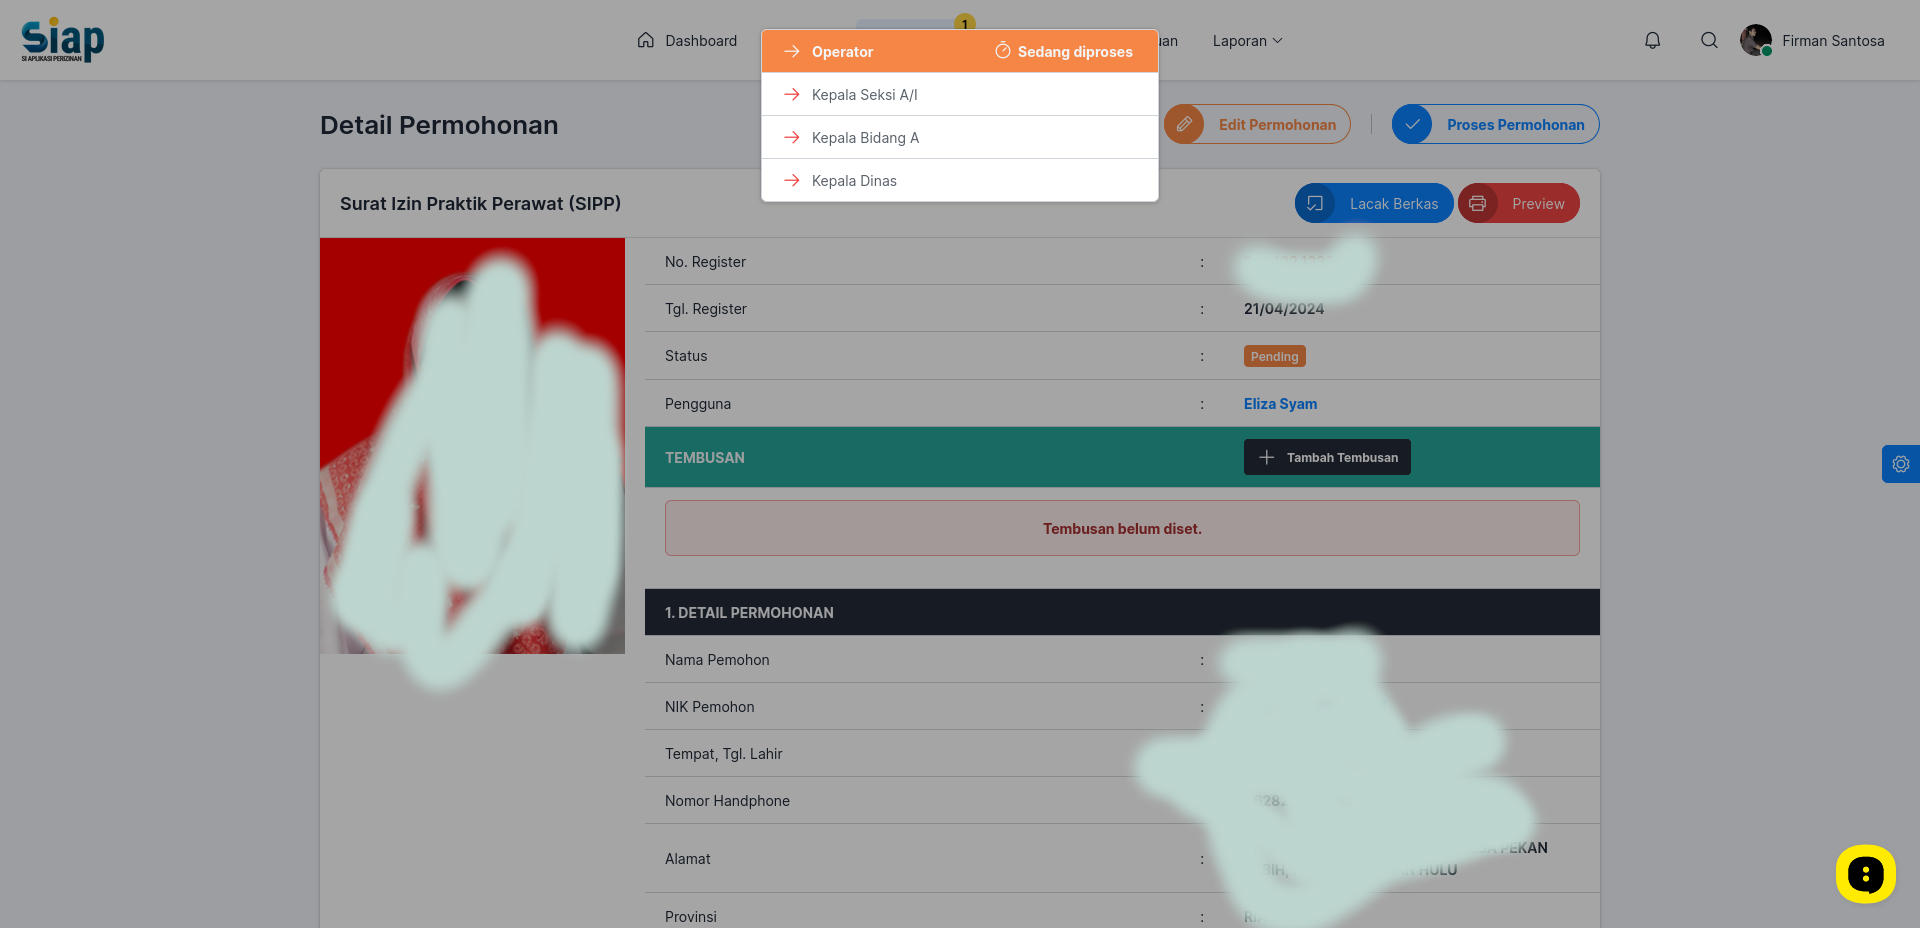The width and height of the screenshot is (1920, 928).
Task: Click the Tambah Tembusan button
Action: (x=1327, y=457)
